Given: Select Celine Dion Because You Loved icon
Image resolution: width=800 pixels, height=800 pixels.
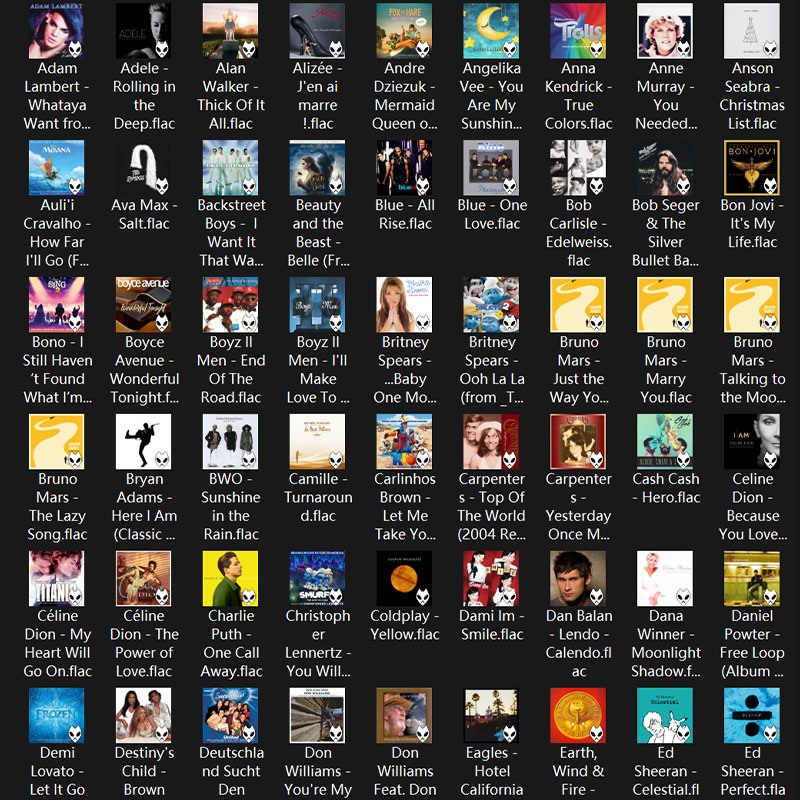Looking at the screenshot, I should click(752, 441).
